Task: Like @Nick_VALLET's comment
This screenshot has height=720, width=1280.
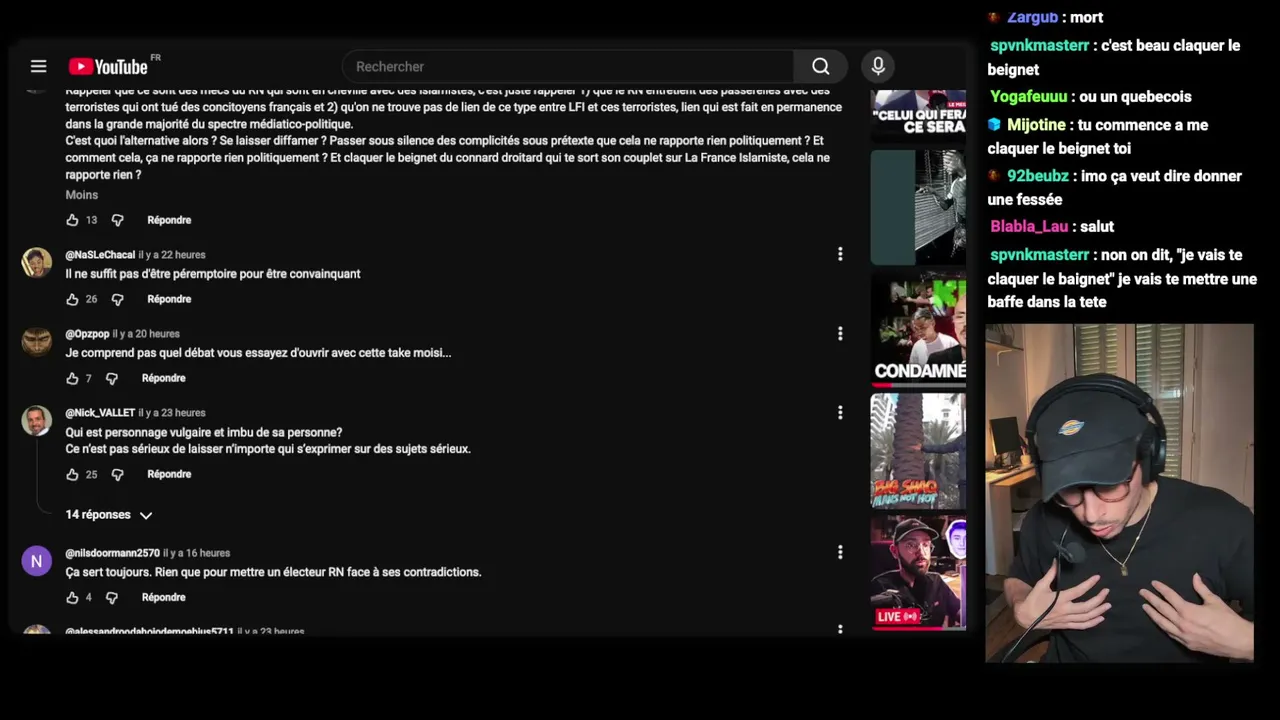Action: tap(72, 474)
